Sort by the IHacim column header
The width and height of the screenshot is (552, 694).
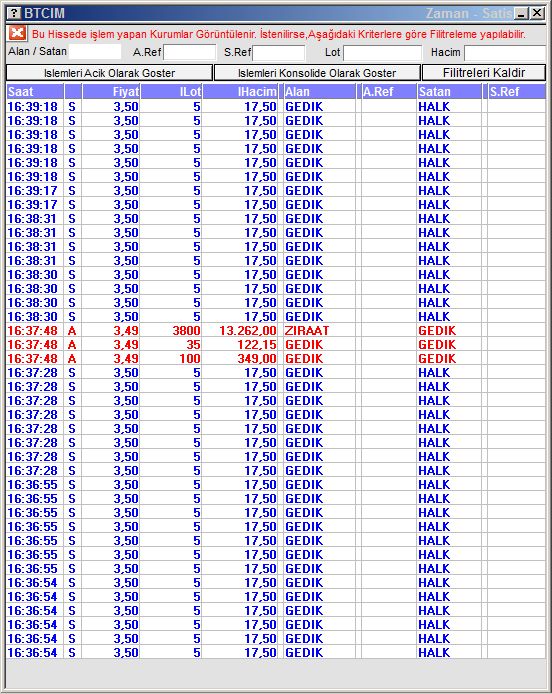click(240, 92)
